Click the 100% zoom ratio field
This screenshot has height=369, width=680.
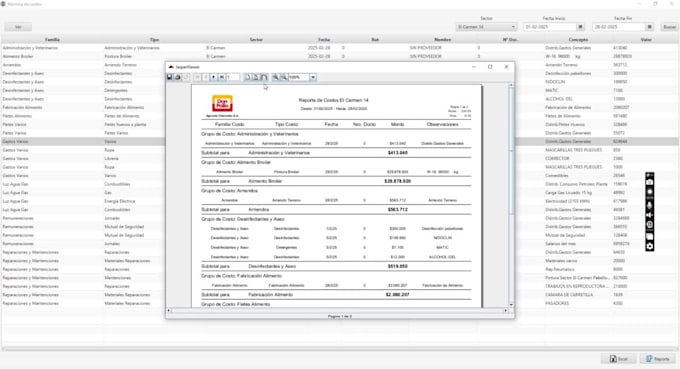tap(299, 77)
